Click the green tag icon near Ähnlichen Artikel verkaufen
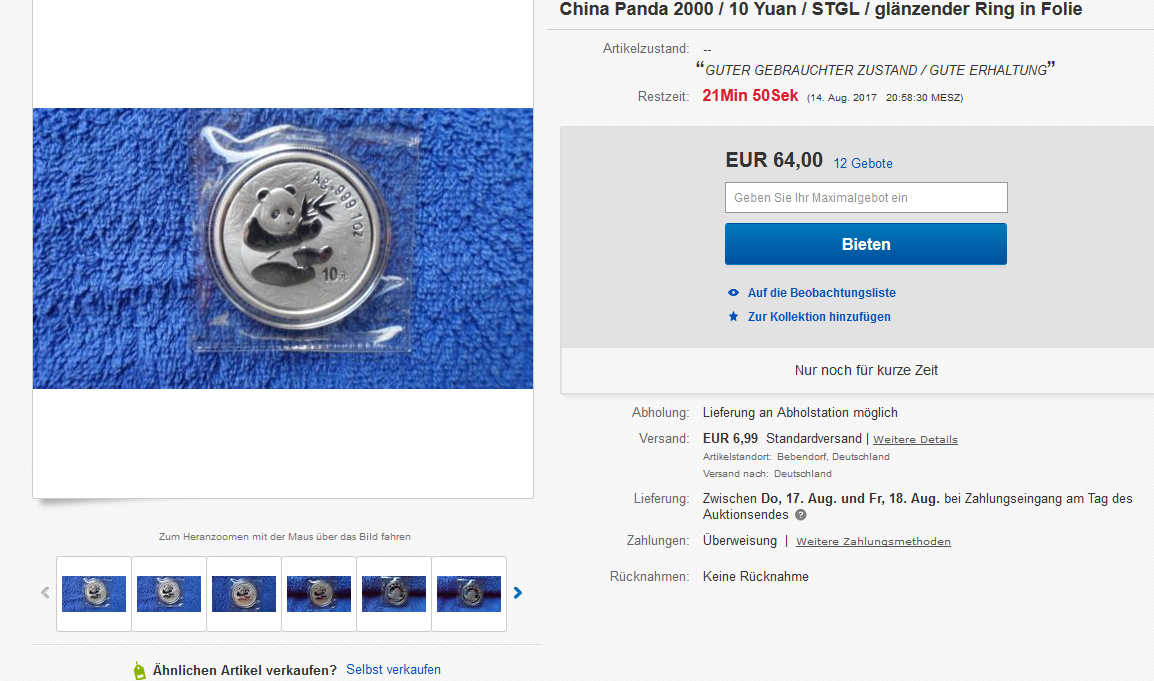The image size is (1154, 681). pyautogui.click(x=139, y=670)
